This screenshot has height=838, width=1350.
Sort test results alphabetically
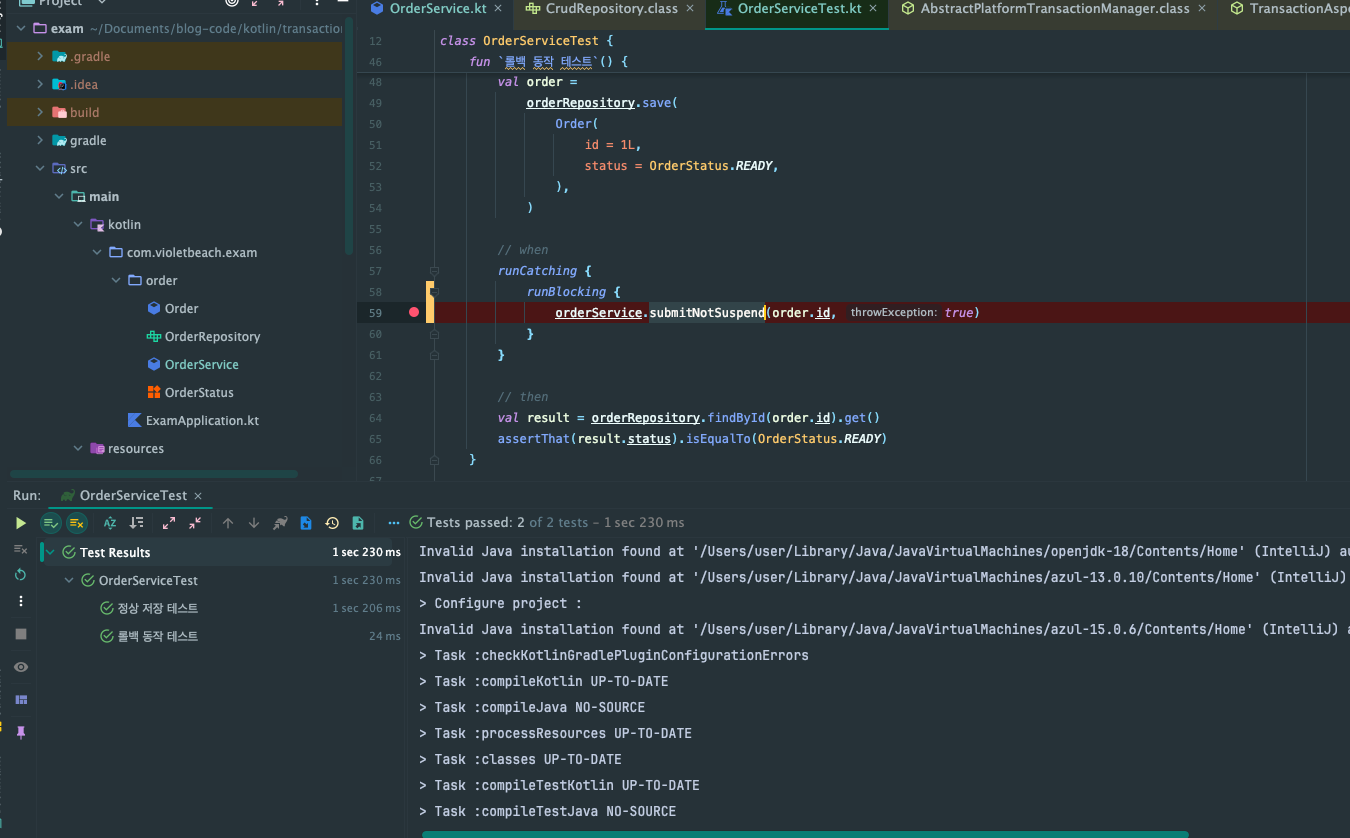pos(111,523)
